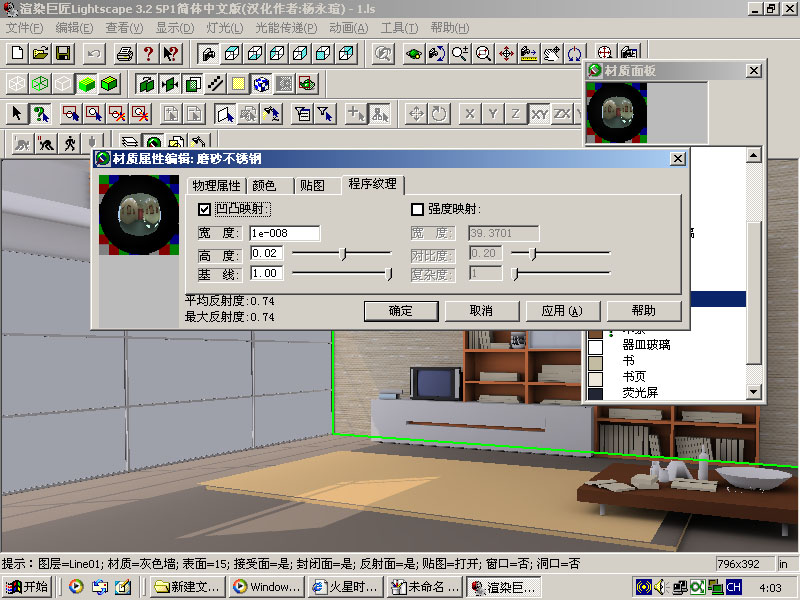Enable the 强度映射 checkbox

[418, 209]
